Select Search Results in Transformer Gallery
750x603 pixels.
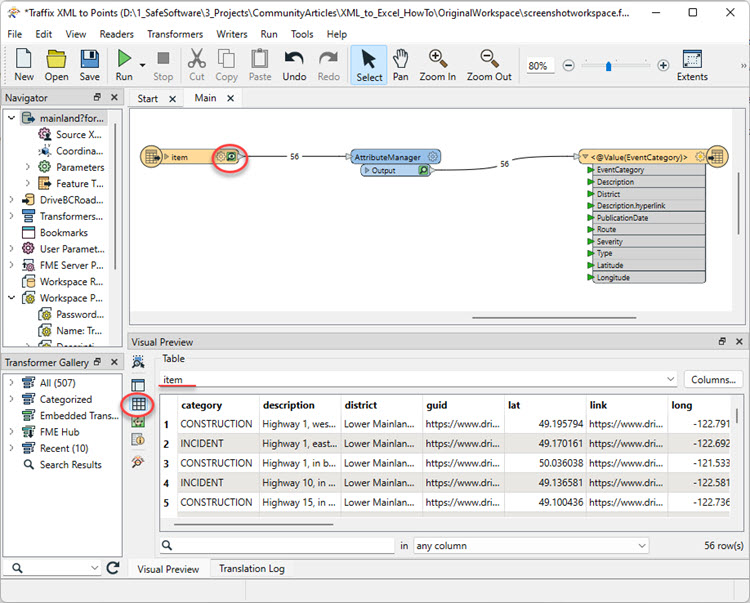click(70, 464)
